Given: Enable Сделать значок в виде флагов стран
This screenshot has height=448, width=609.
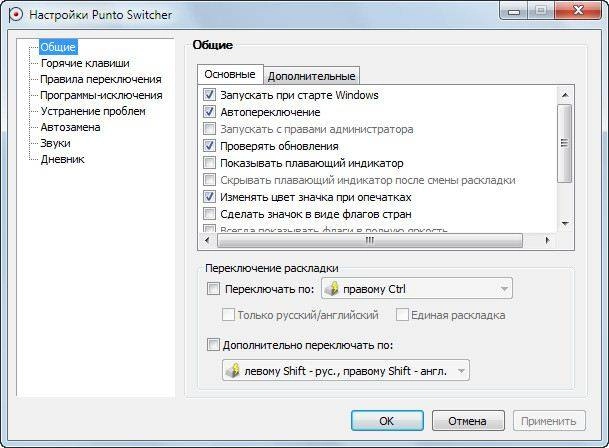Looking at the screenshot, I should pos(209,214).
